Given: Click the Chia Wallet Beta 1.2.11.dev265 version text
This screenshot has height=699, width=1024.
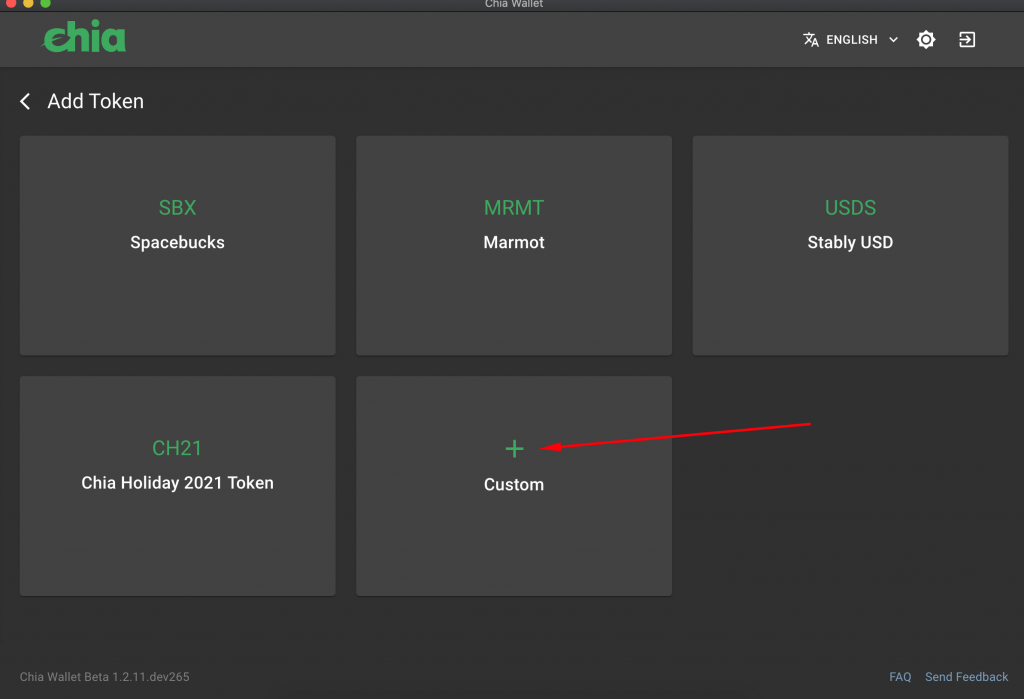Looking at the screenshot, I should coord(104,677).
